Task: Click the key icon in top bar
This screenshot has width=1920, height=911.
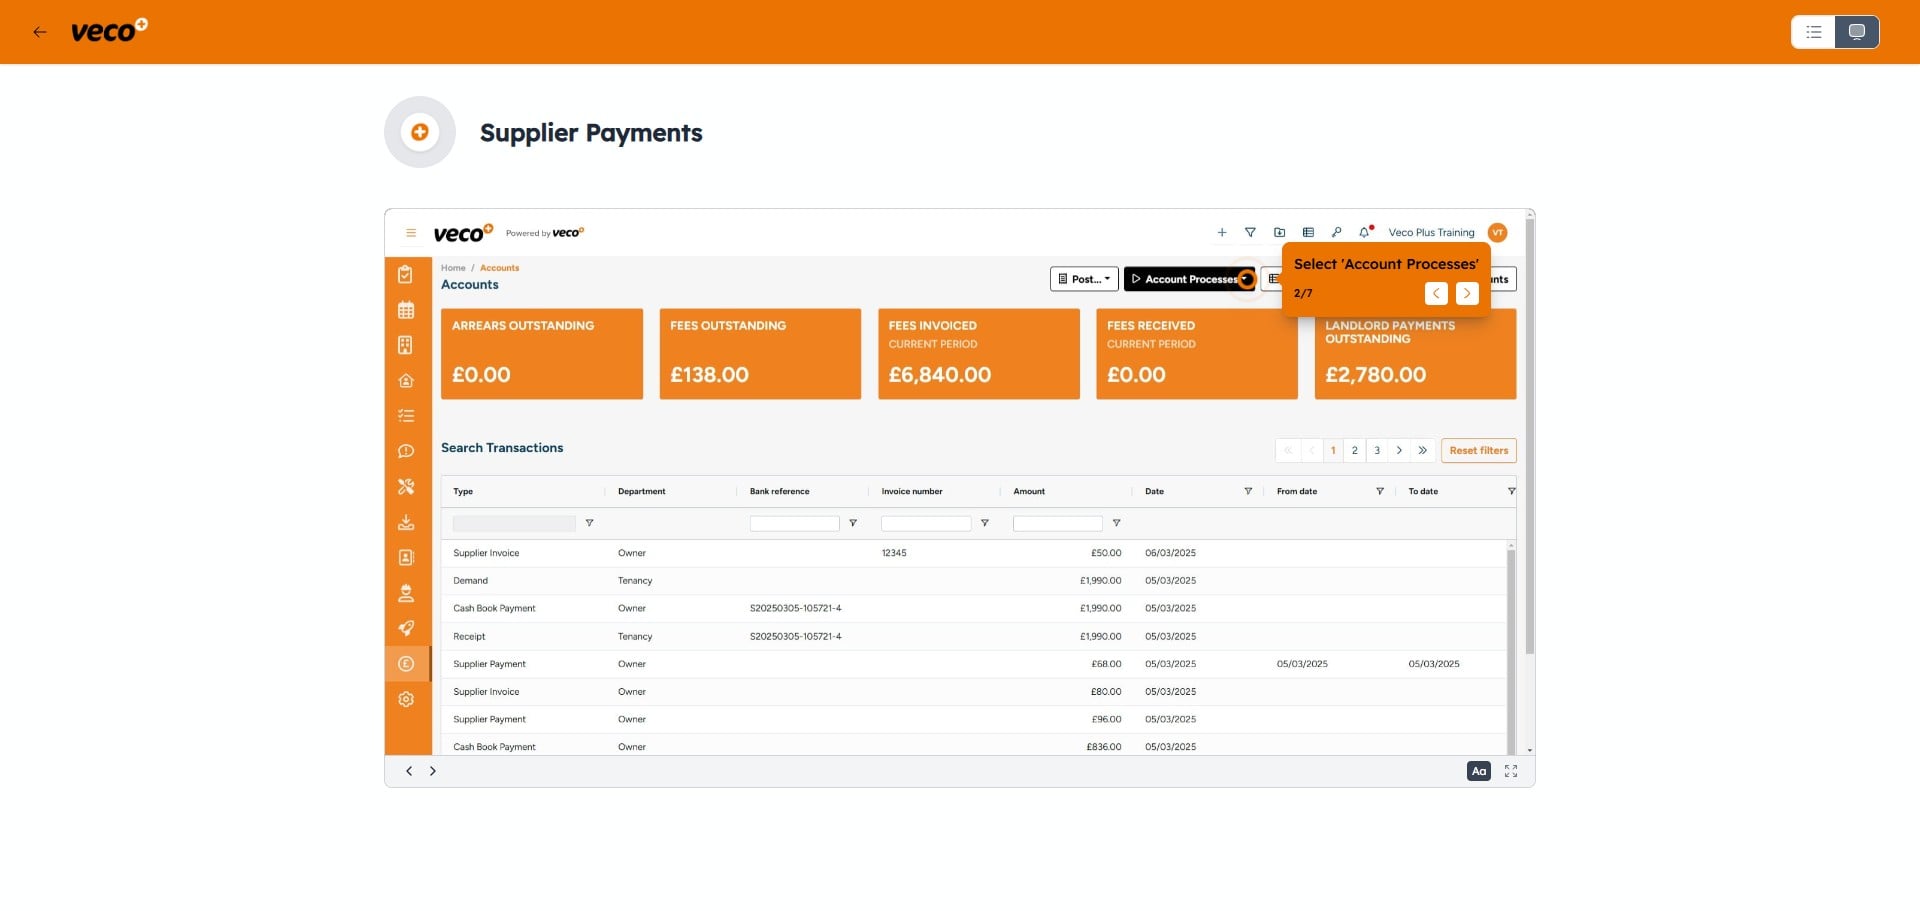Action: tap(1336, 233)
